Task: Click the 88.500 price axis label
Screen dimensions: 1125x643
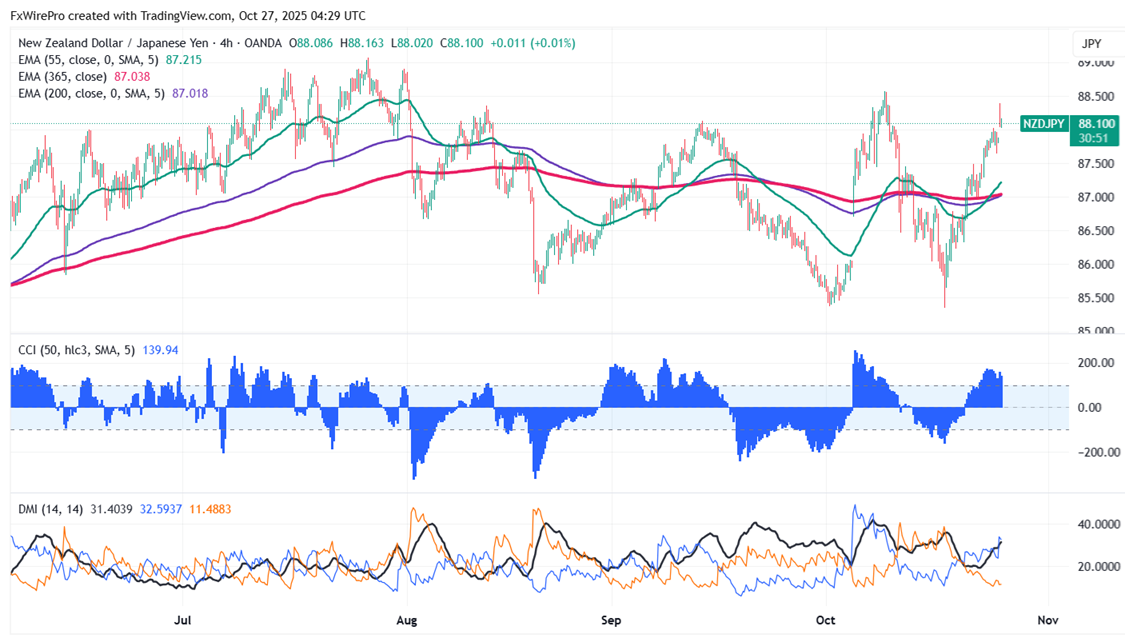Action: click(1096, 97)
